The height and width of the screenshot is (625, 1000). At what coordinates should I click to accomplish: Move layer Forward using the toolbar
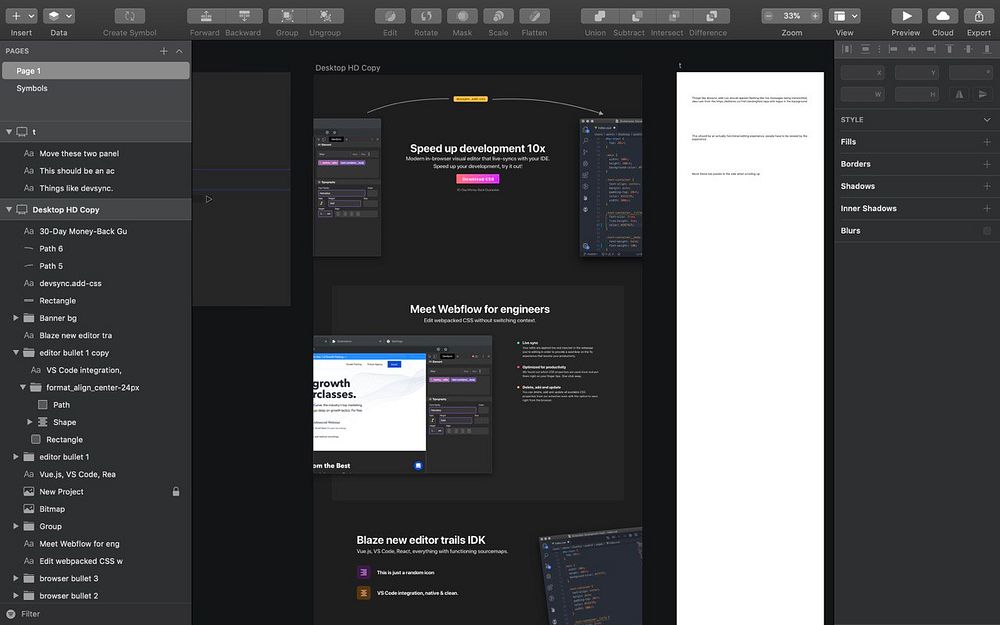tap(206, 16)
